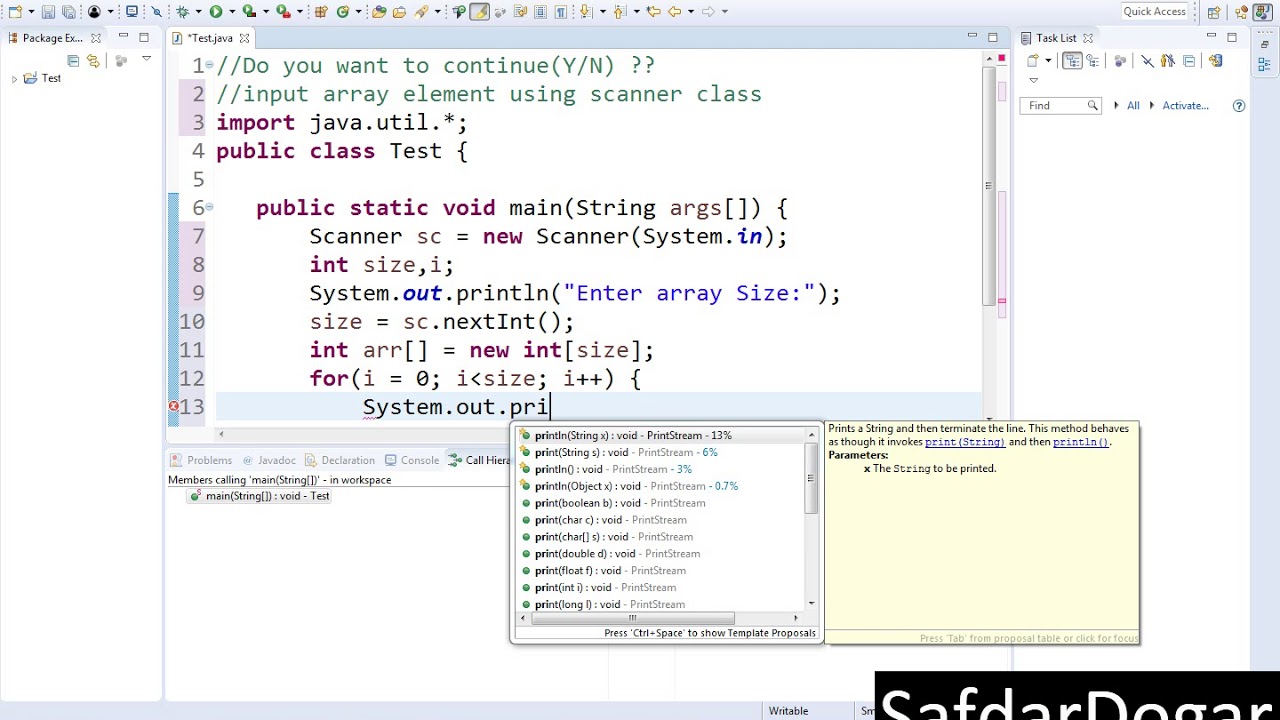Viewport: 1280px width, 720px height.
Task: Expand the Test project tree node
Action: coord(14,78)
